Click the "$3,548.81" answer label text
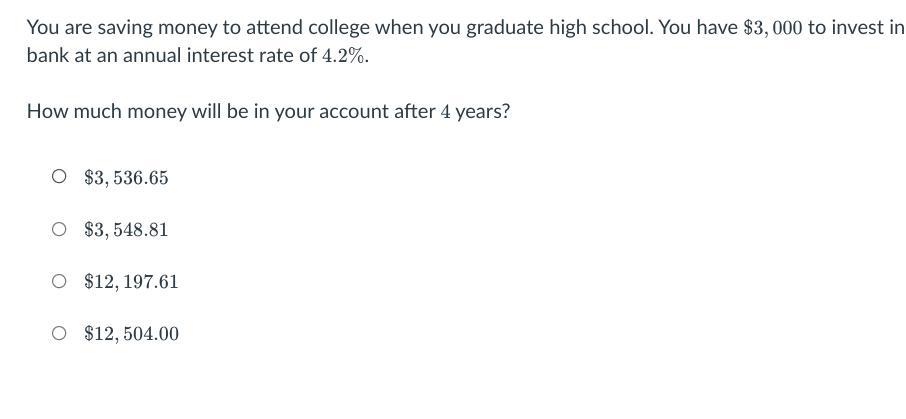Image resolution: width=906 pixels, height=419 pixels. (126, 230)
